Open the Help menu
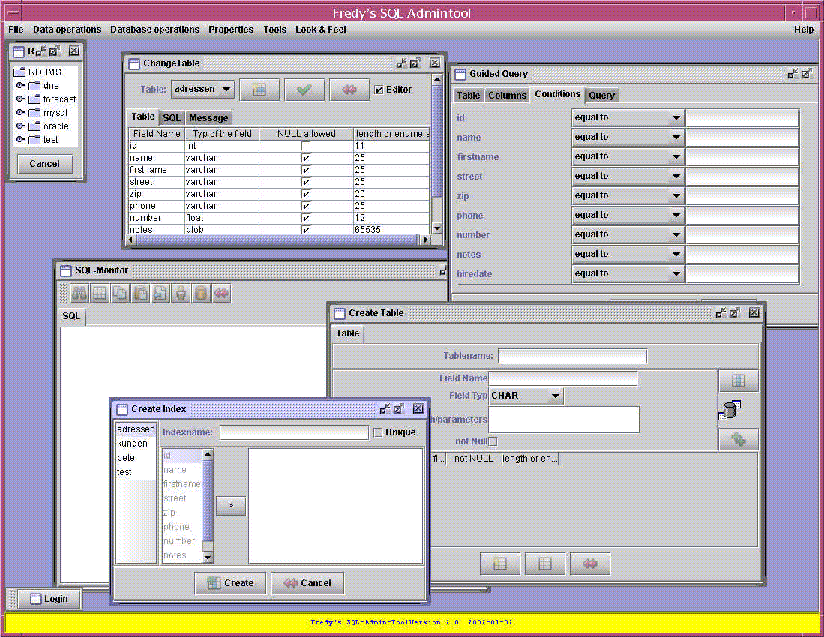 coord(804,29)
